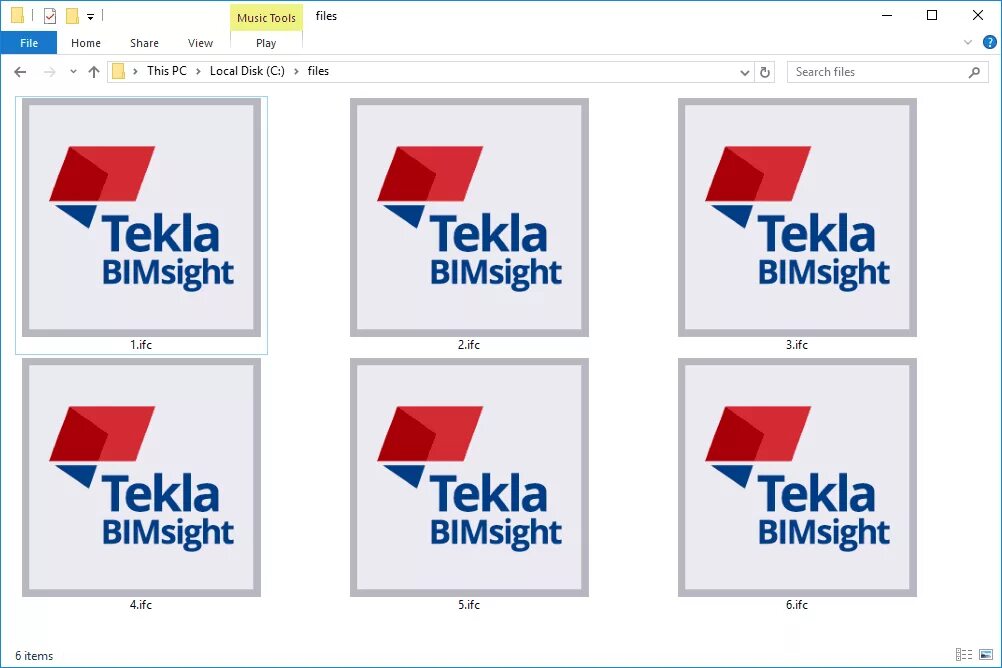Refresh the files folder
The width and height of the screenshot is (1002, 668).
click(765, 72)
